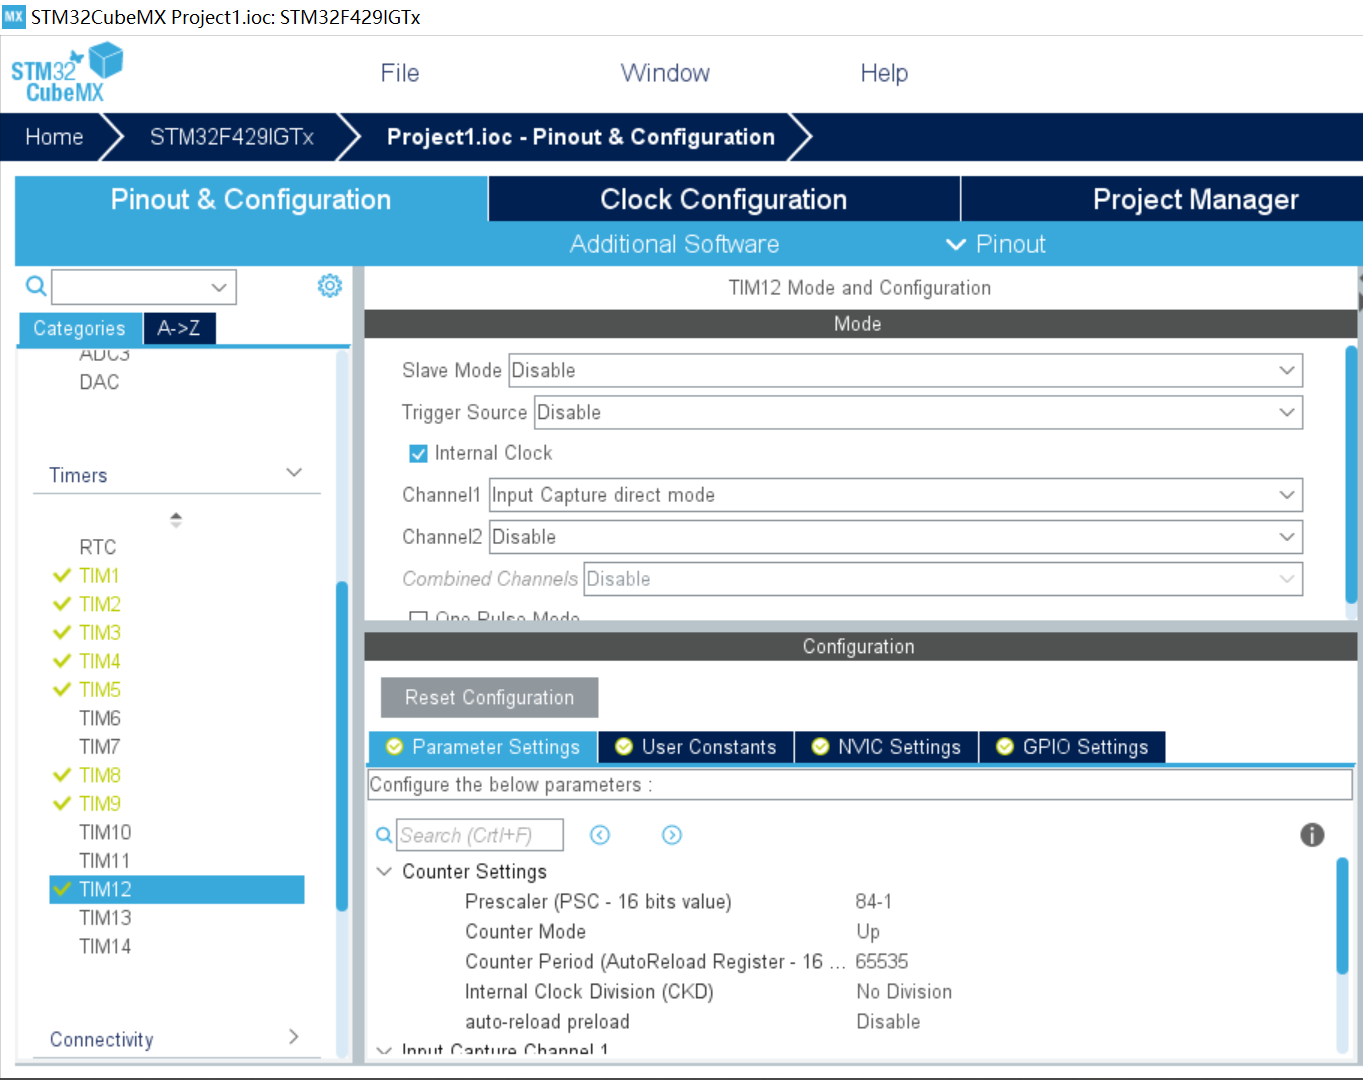Select the Pinout & Configuration tab

click(251, 199)
